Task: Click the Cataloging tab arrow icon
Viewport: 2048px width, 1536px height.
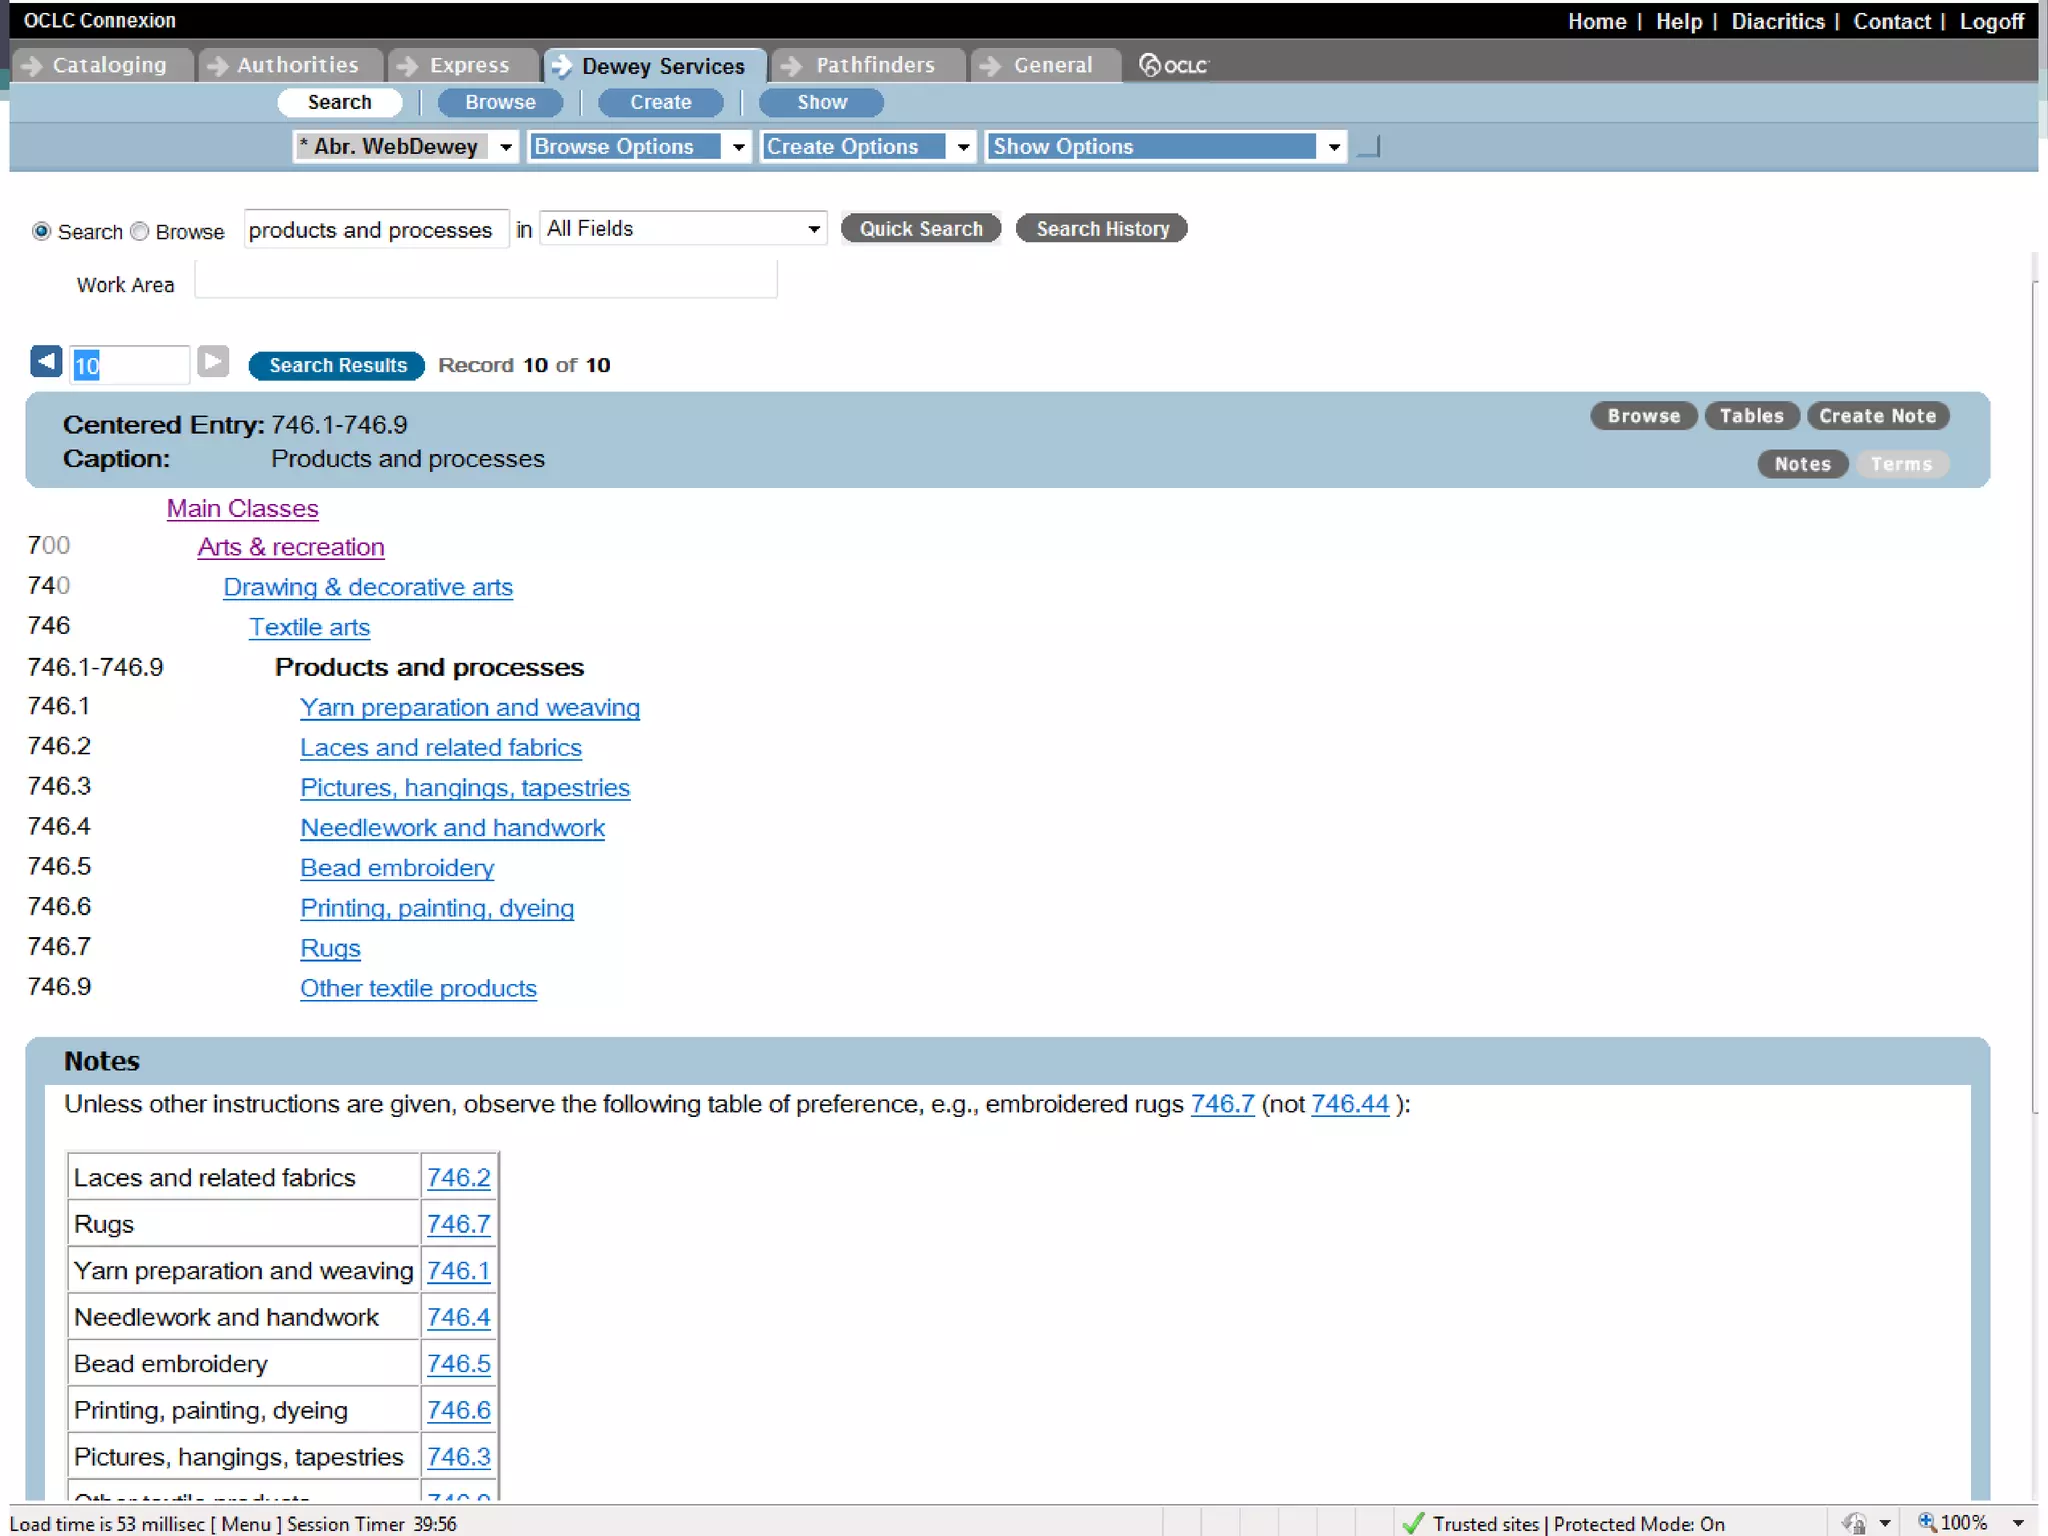Action: point(32,66)
